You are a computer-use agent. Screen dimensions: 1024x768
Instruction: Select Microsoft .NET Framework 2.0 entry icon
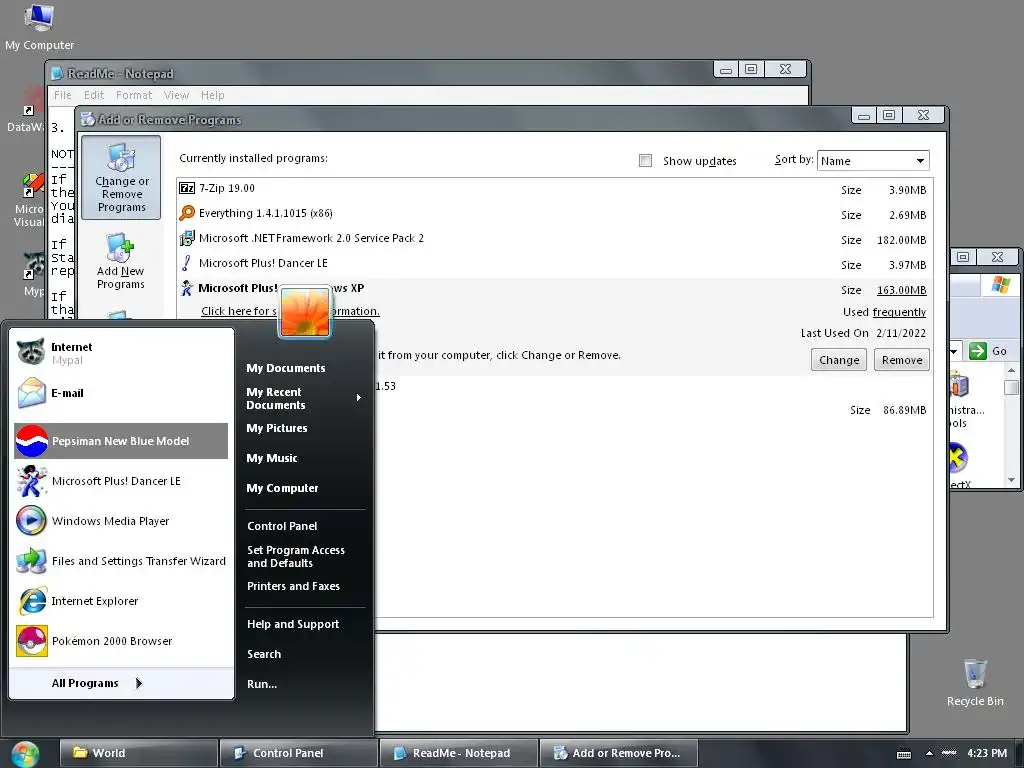[x=187, y=238]
